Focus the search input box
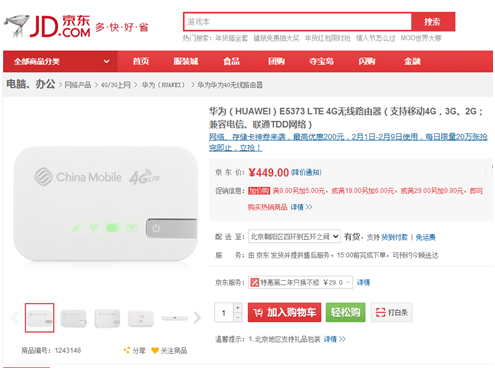This screenshot has width=495, height=370. (297, 22)
